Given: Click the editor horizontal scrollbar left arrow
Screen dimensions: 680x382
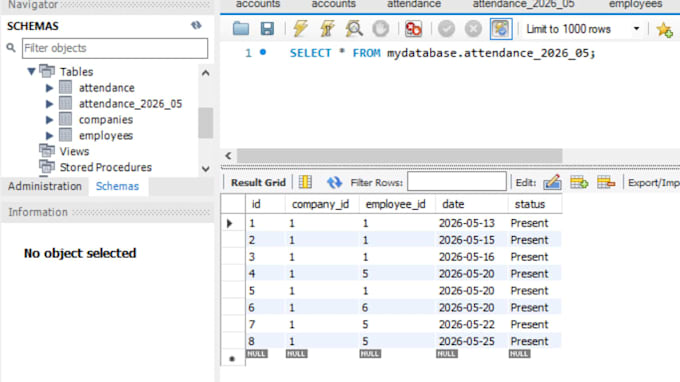Looking at the screenshot, I should tap(229, 155).
